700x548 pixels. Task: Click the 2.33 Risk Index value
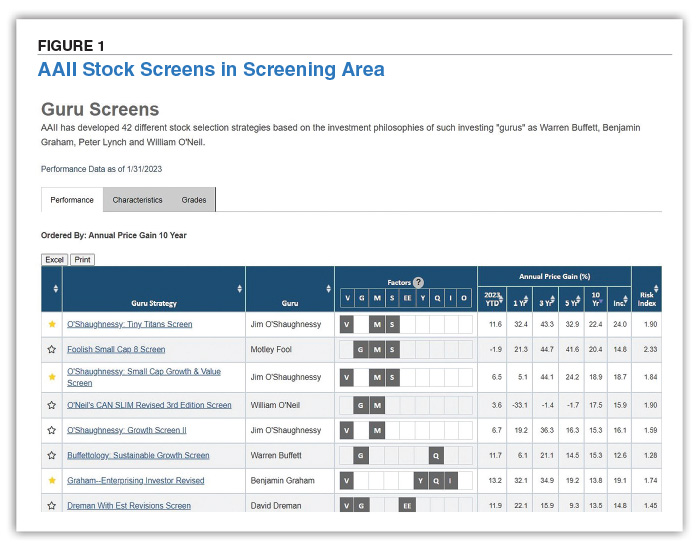click(650, 349)
